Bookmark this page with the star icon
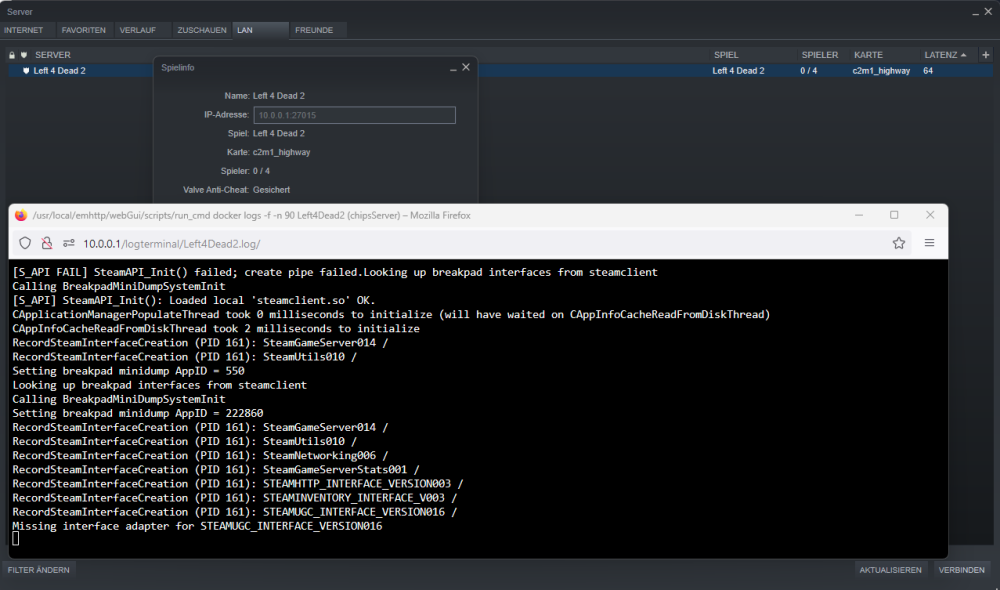1000x590 pixels. point(899,243)
